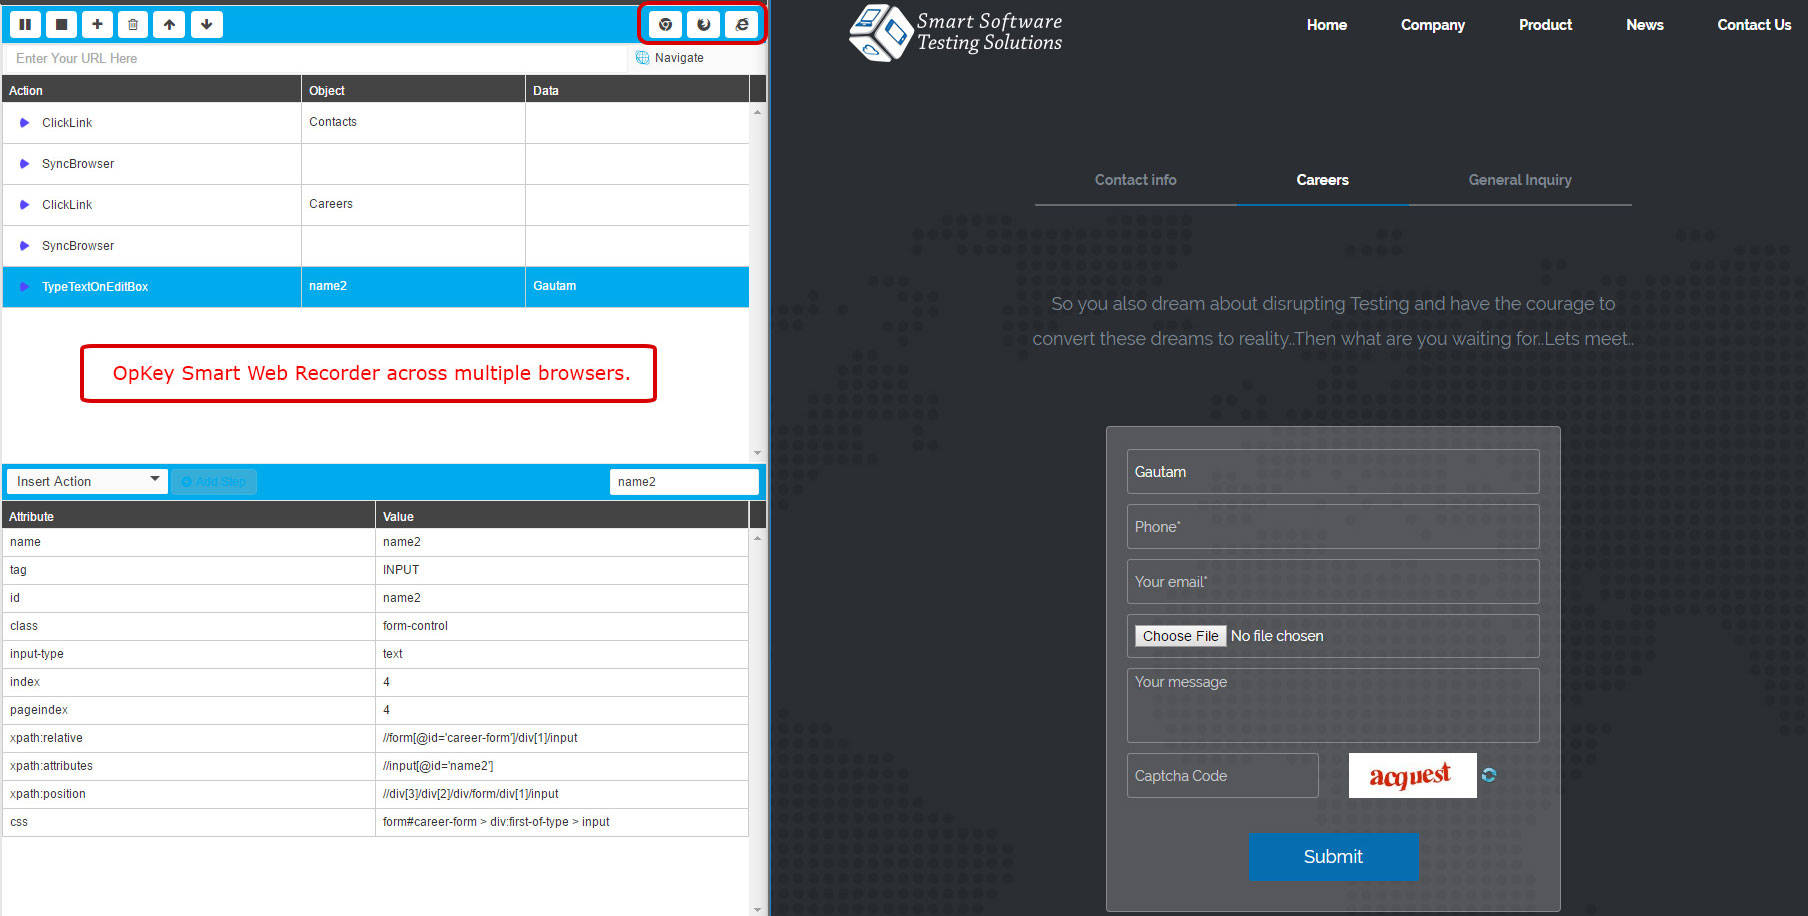Pause the recording

click(x=25, y=24)
